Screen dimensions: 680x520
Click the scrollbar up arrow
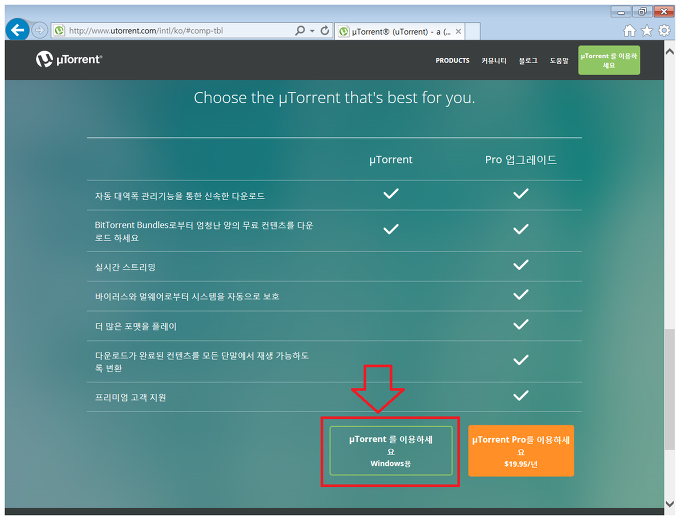click(669, 52)
